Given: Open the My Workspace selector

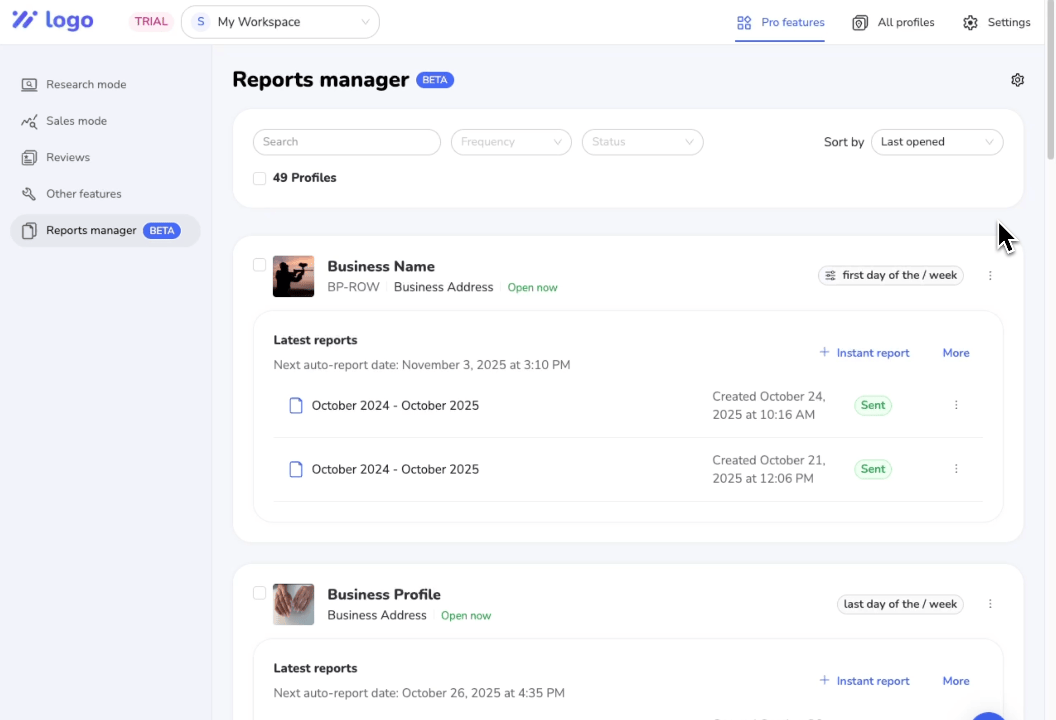Looking at the screenshot, I should pos(280,22).
